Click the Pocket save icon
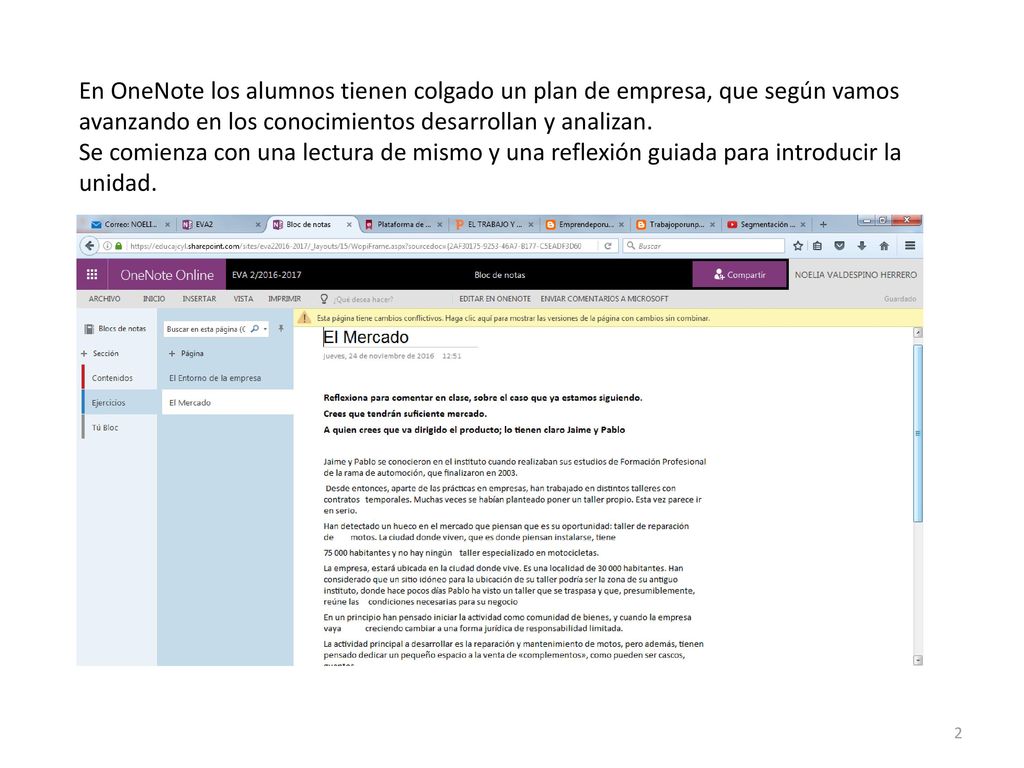 pyautogui.click(x=840, y=246)
